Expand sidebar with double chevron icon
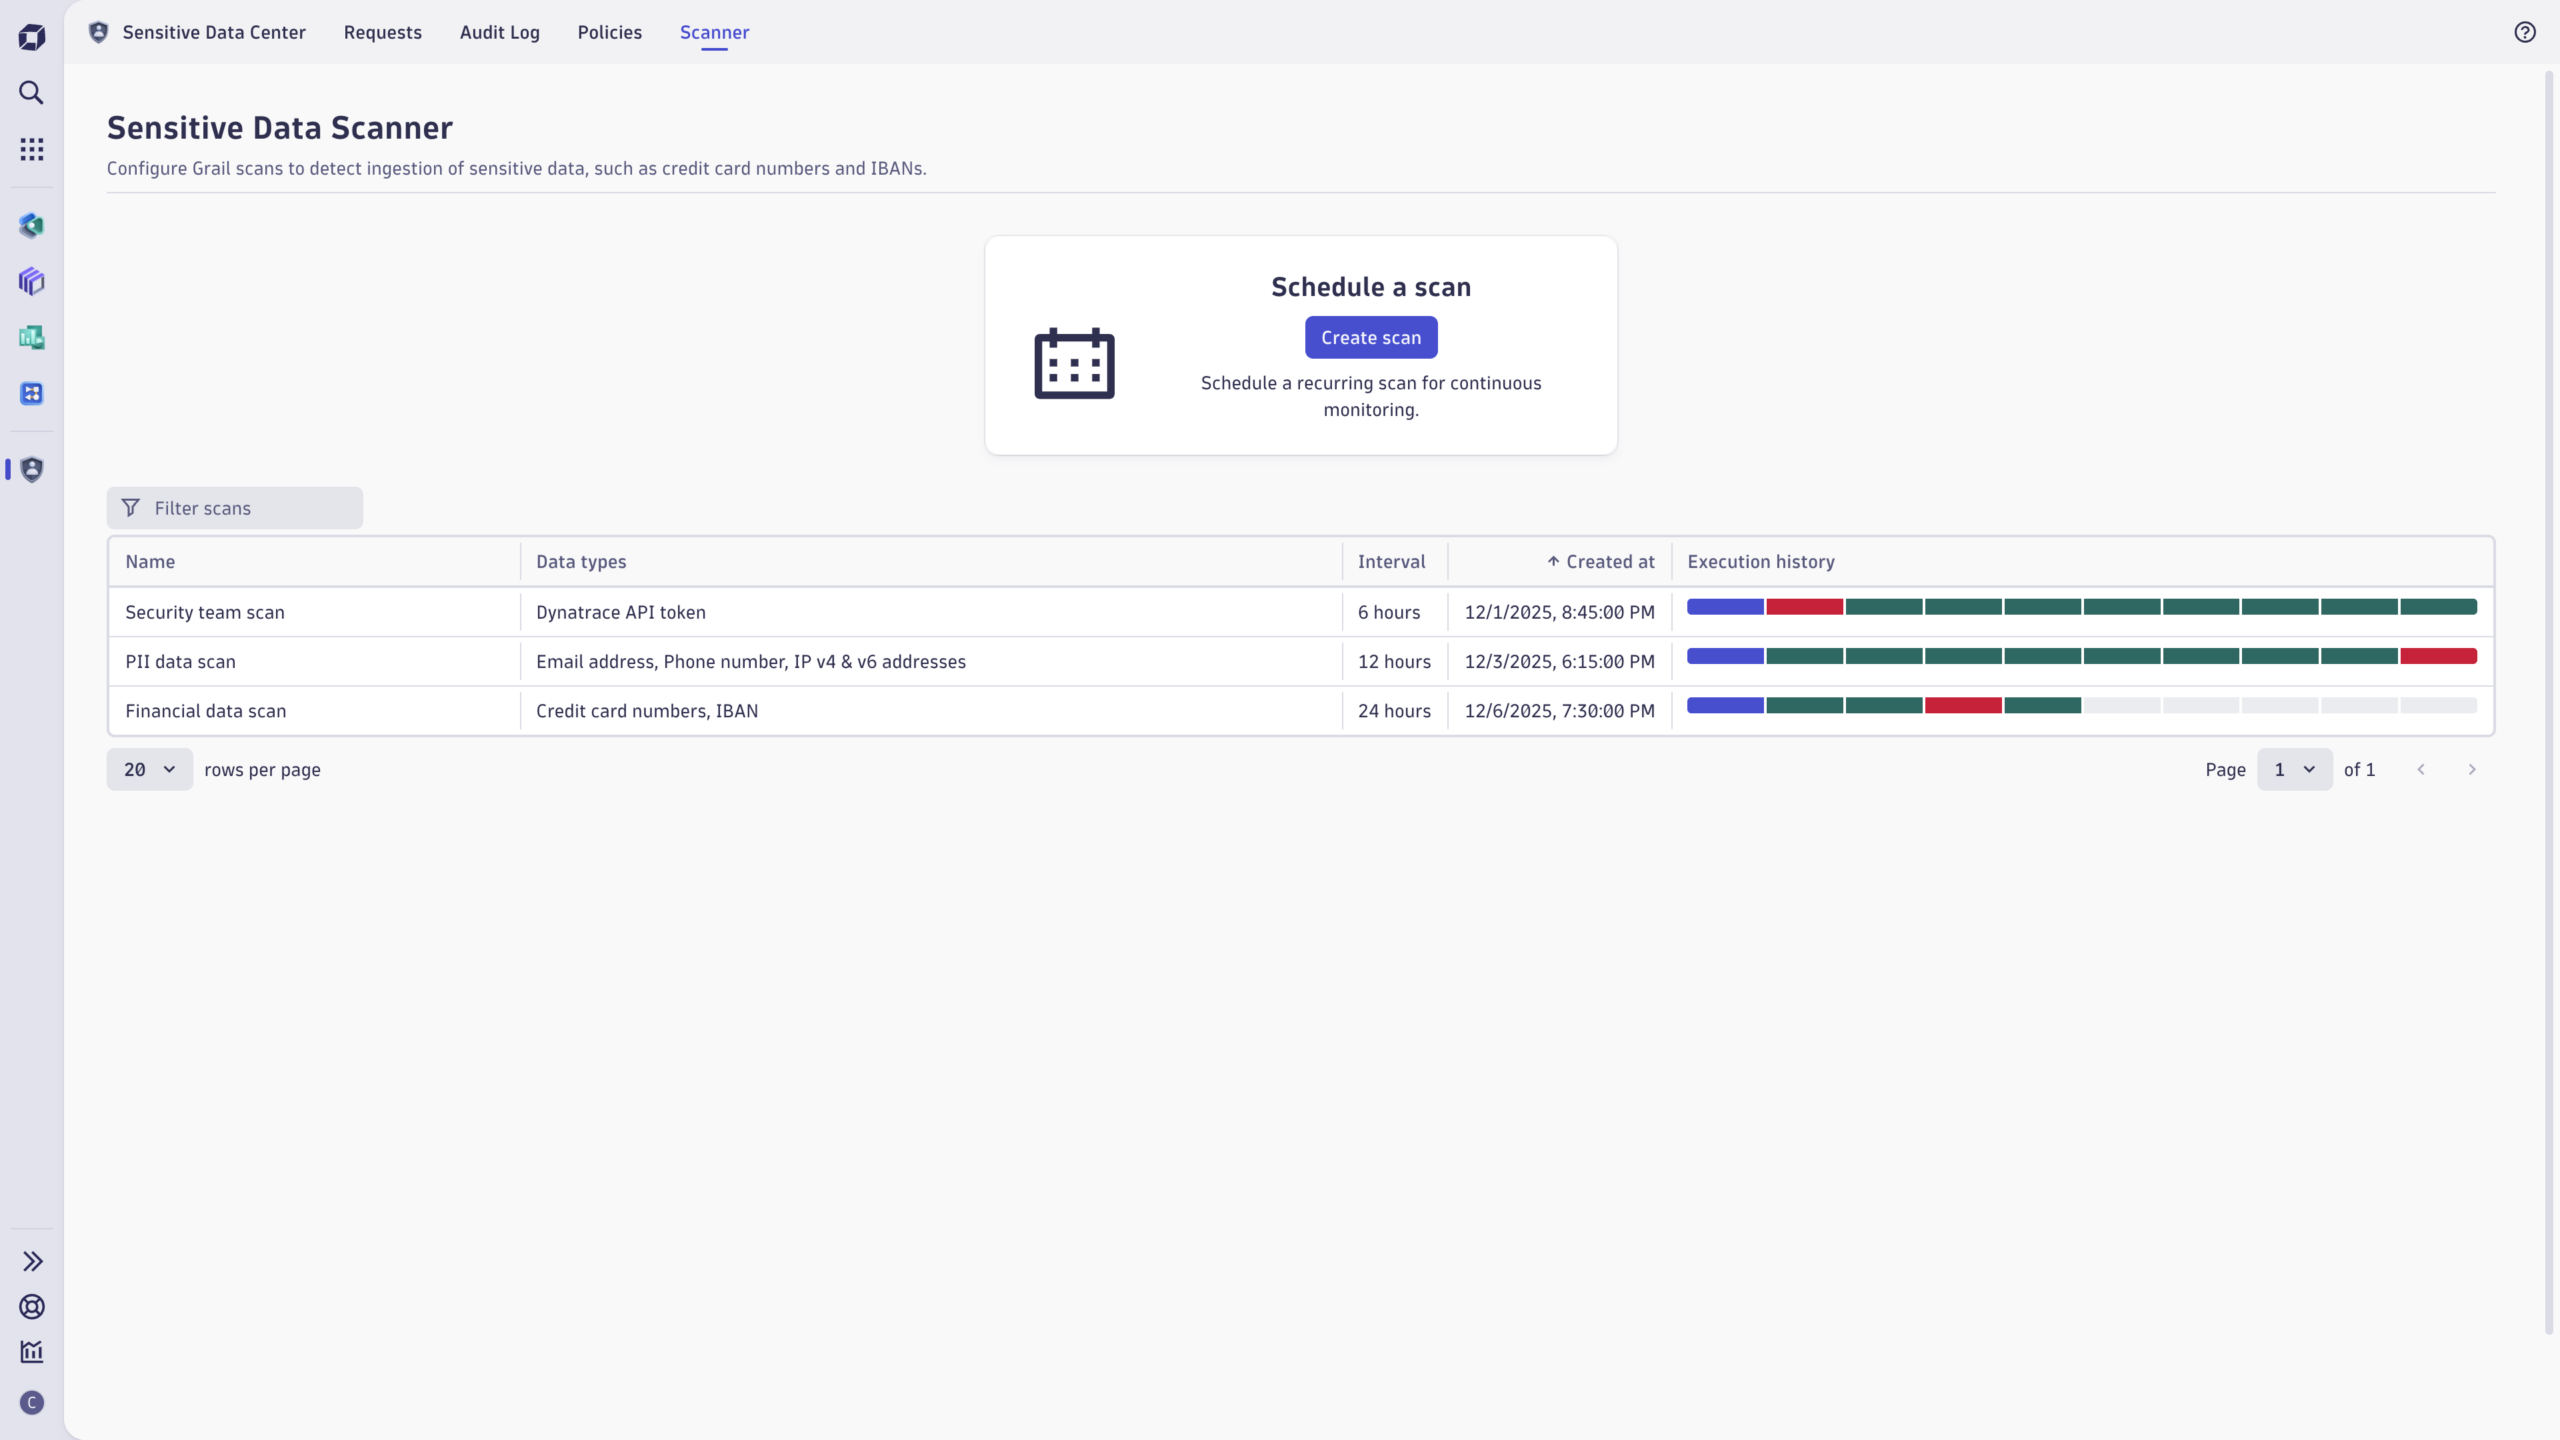This screenshot has height=1440, width=2560. click(32, 1261)
